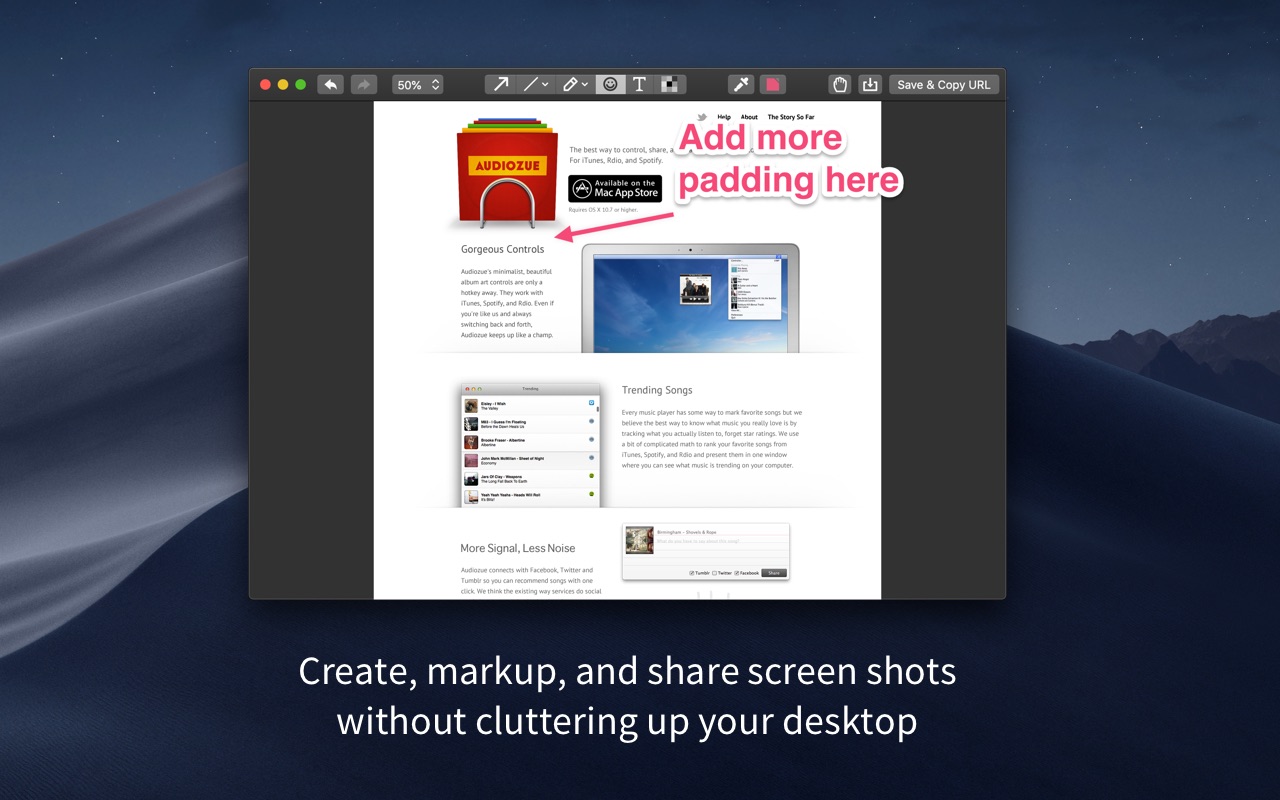Image resolution: width=1280 pixels, height=800 pixels.
Task: Toggle the Tumblr checkbox in share dialog
Action: [692, 573]
